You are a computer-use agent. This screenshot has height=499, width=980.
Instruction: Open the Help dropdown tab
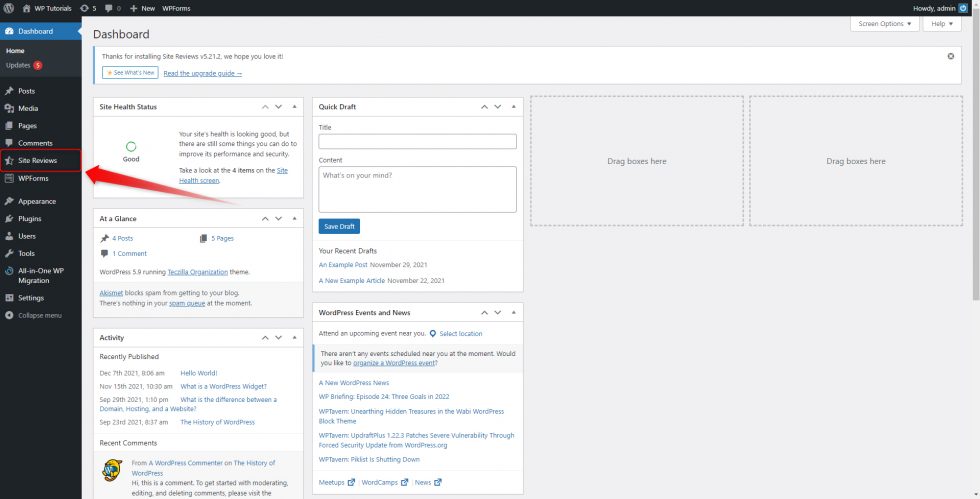[942, 24]
